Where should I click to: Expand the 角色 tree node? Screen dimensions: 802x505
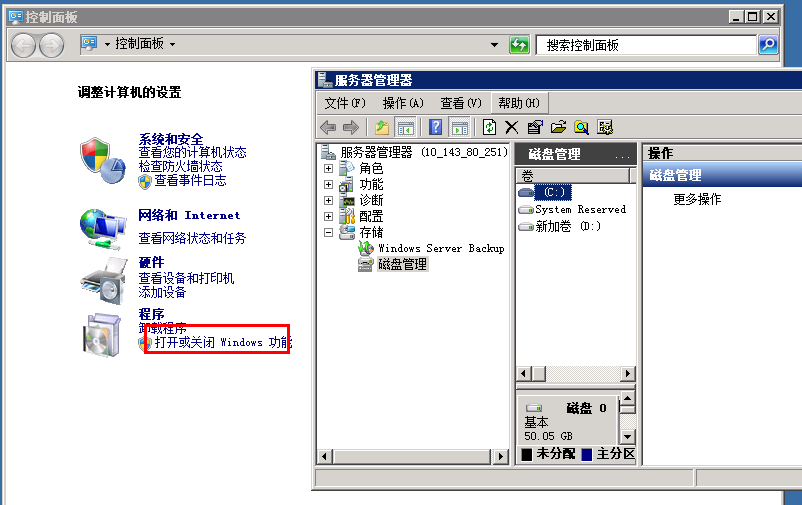(328, 168)
